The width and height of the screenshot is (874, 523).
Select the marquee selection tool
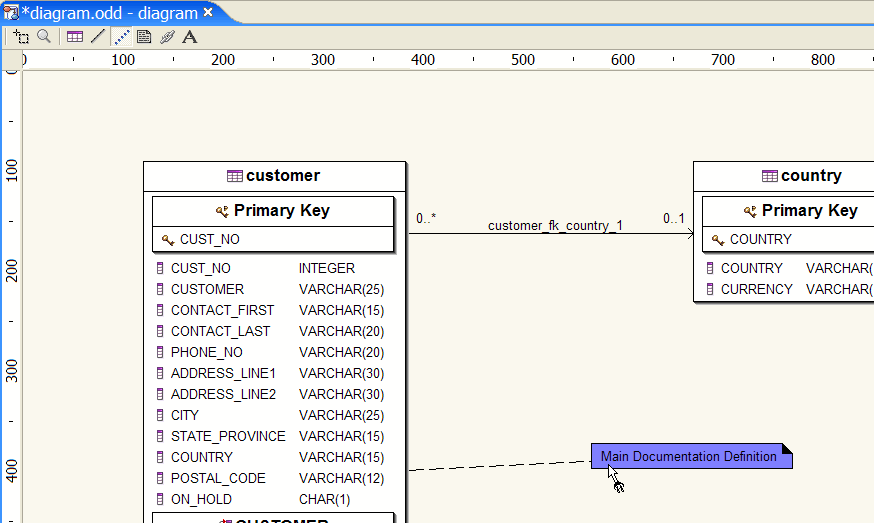21,37
